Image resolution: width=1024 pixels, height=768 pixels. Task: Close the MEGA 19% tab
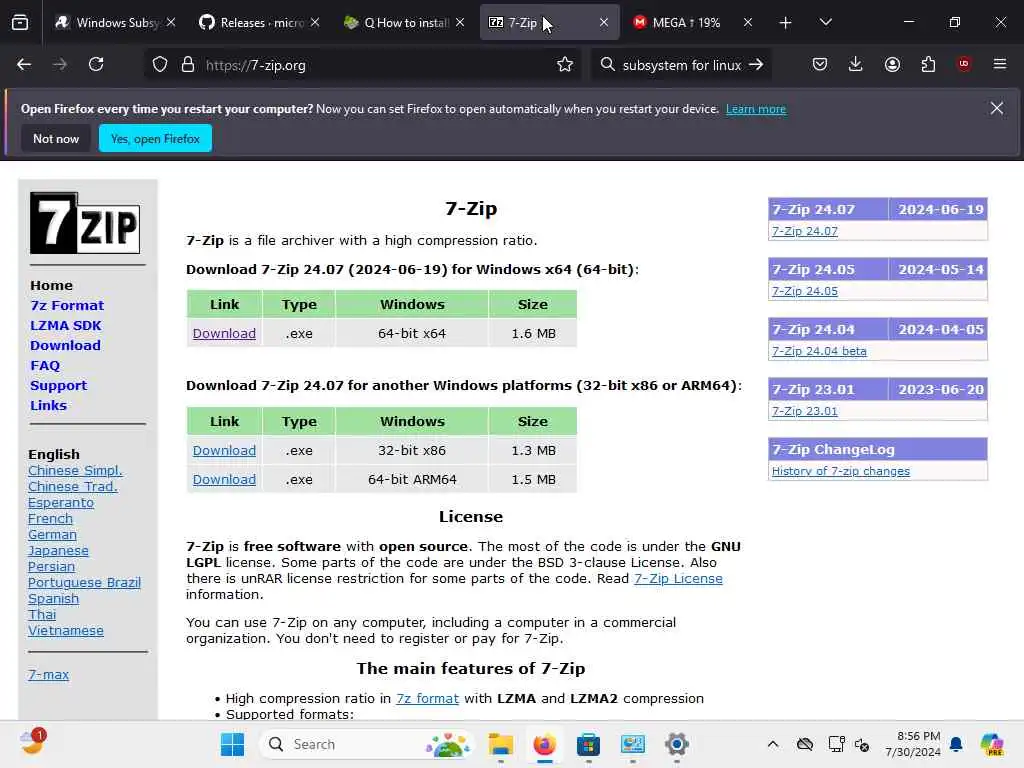point(748,23)
